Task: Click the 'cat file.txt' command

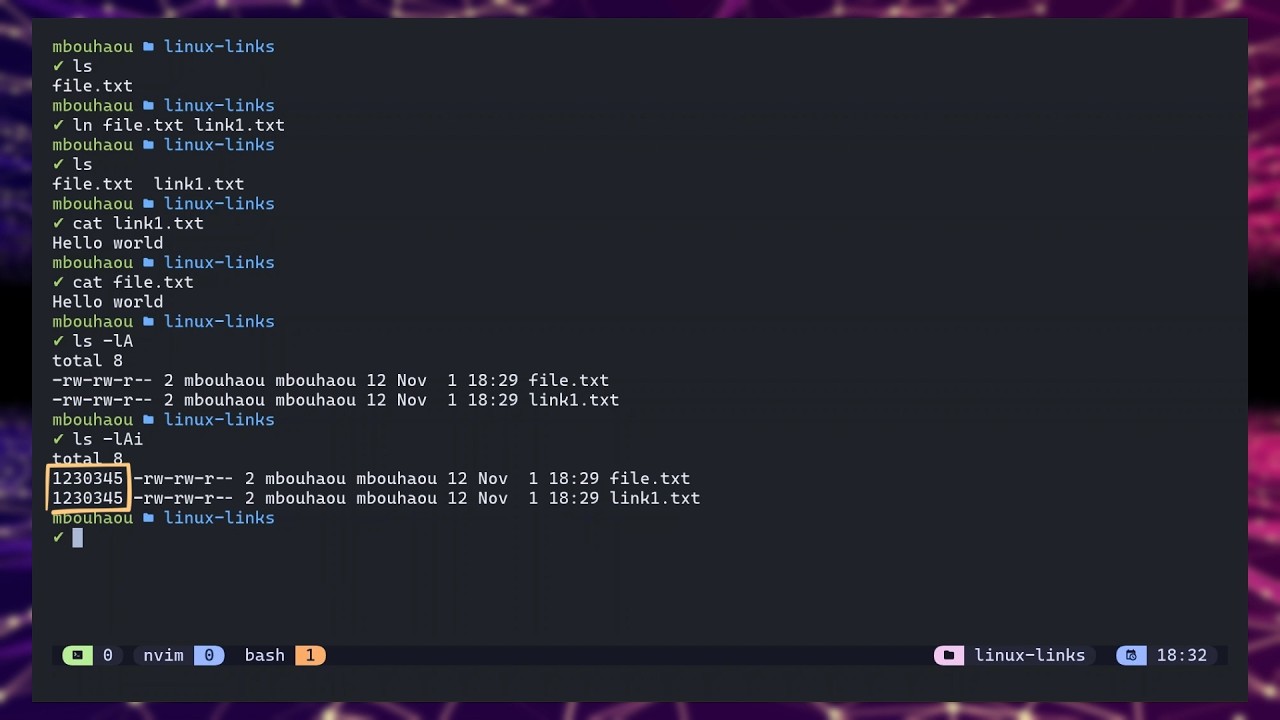Action: [133, 282]
